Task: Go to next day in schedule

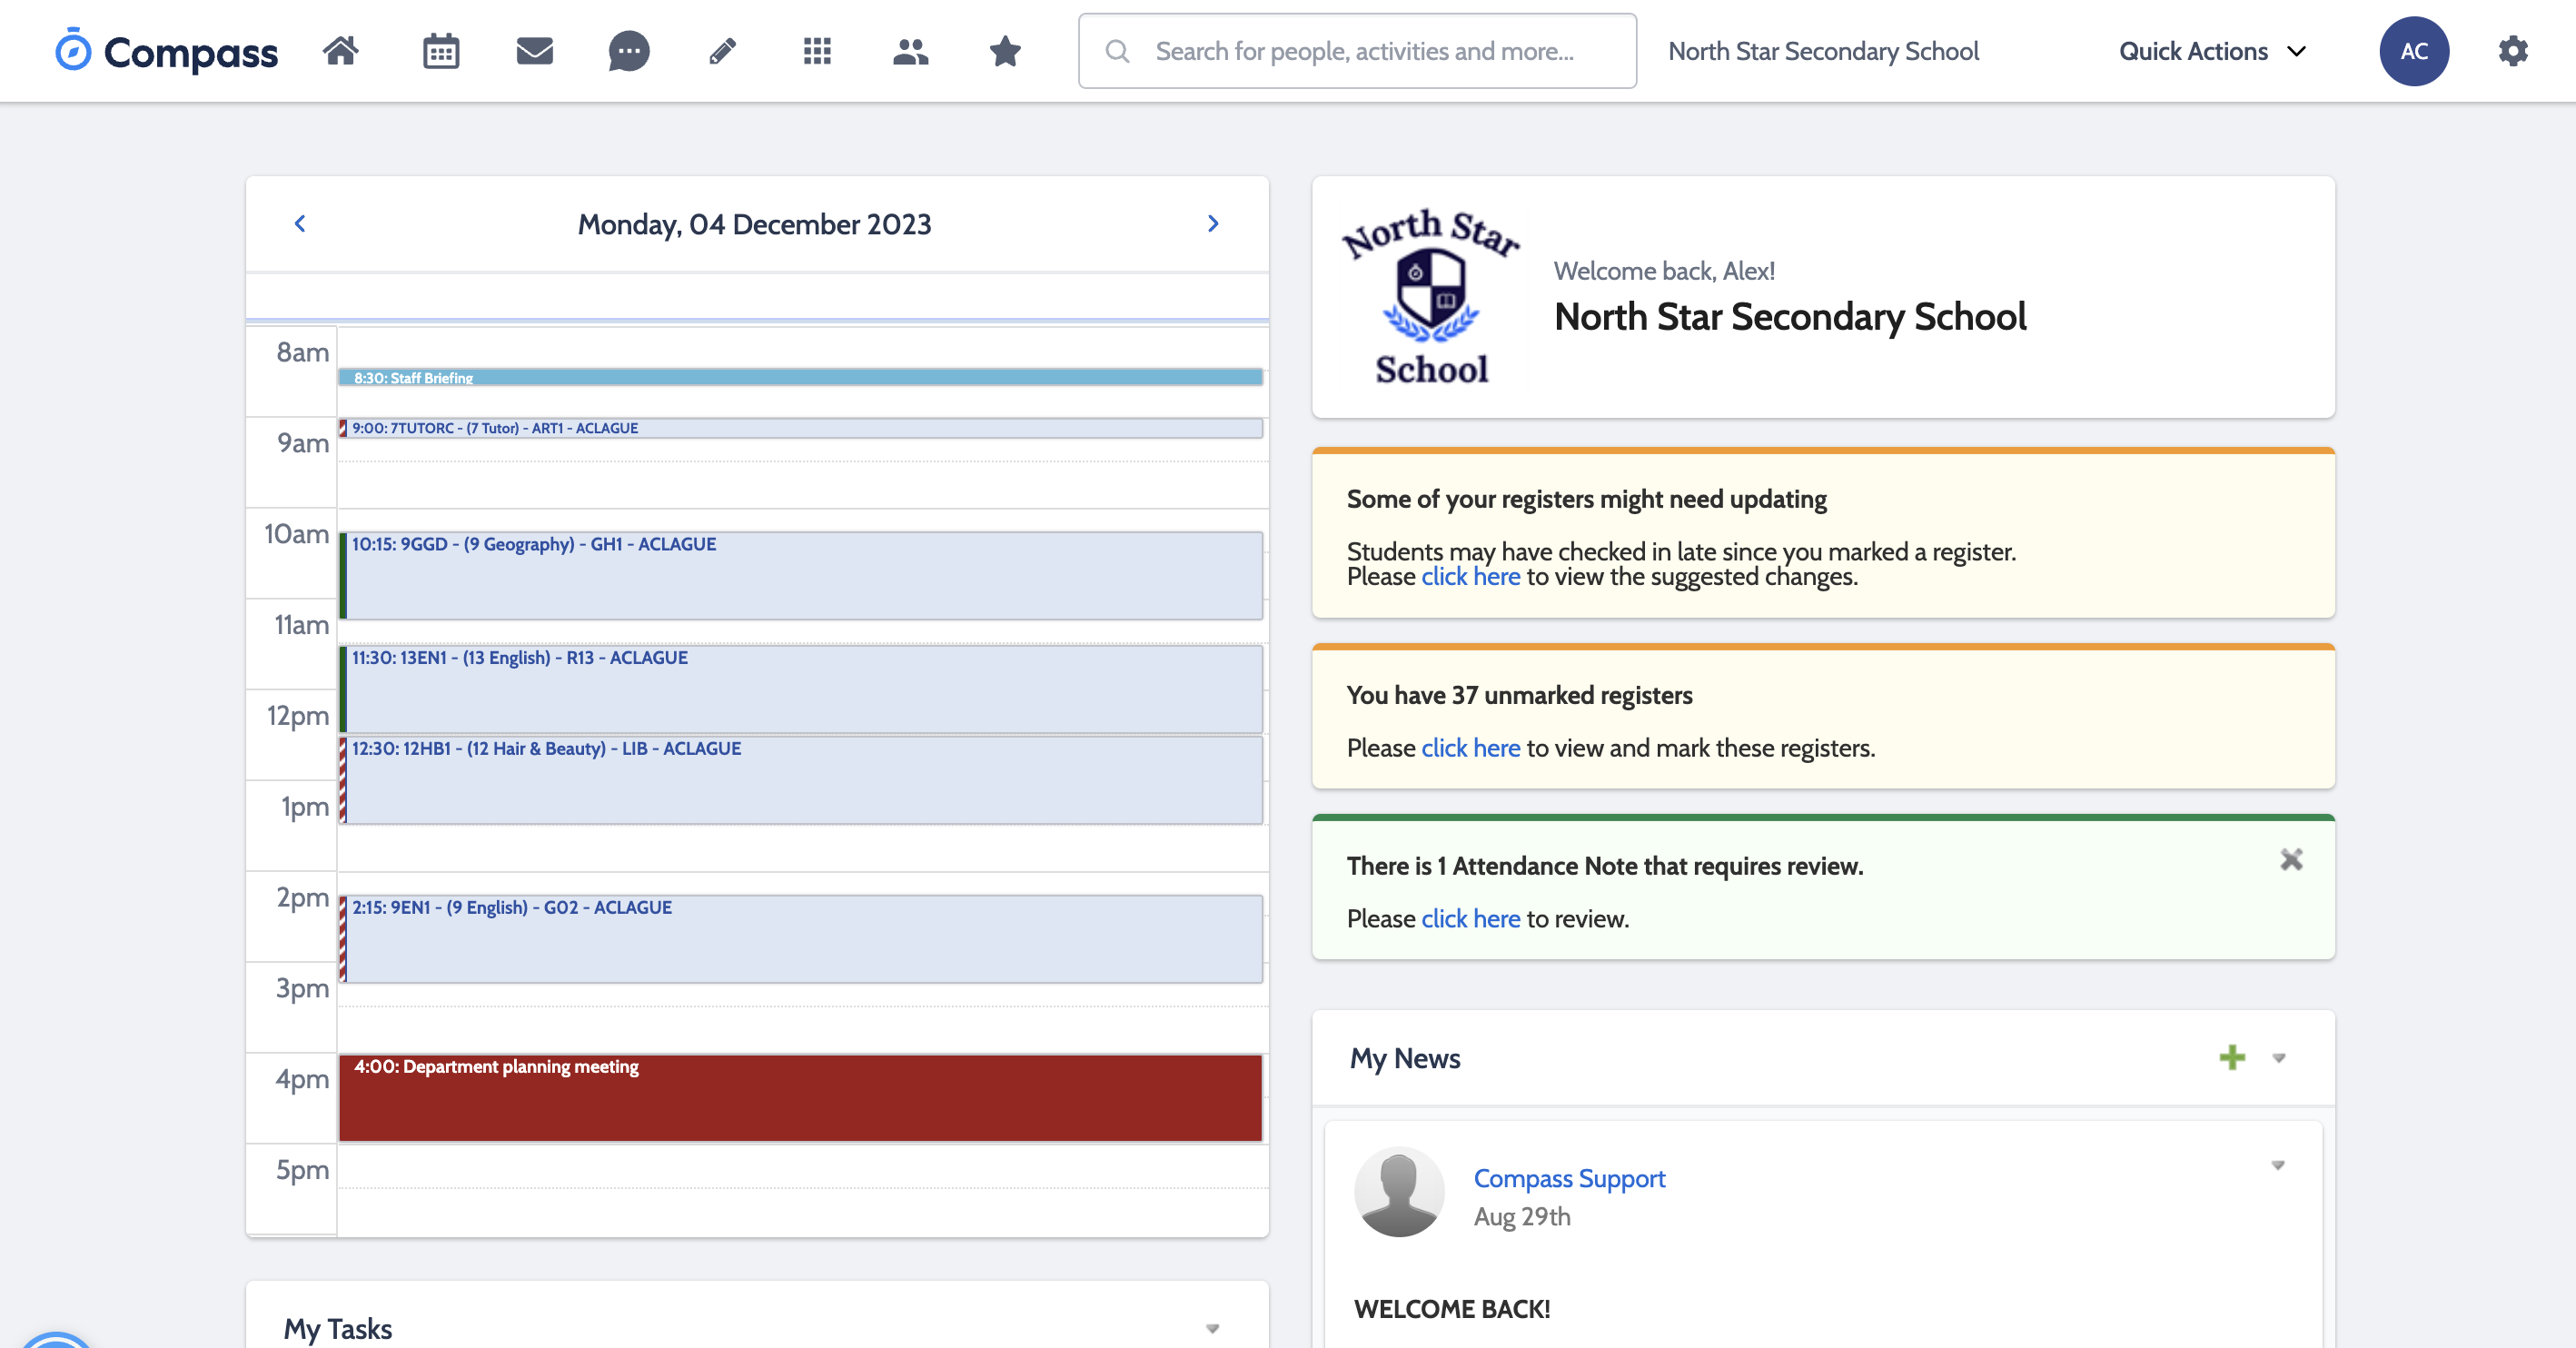Action: [1213, 224]
